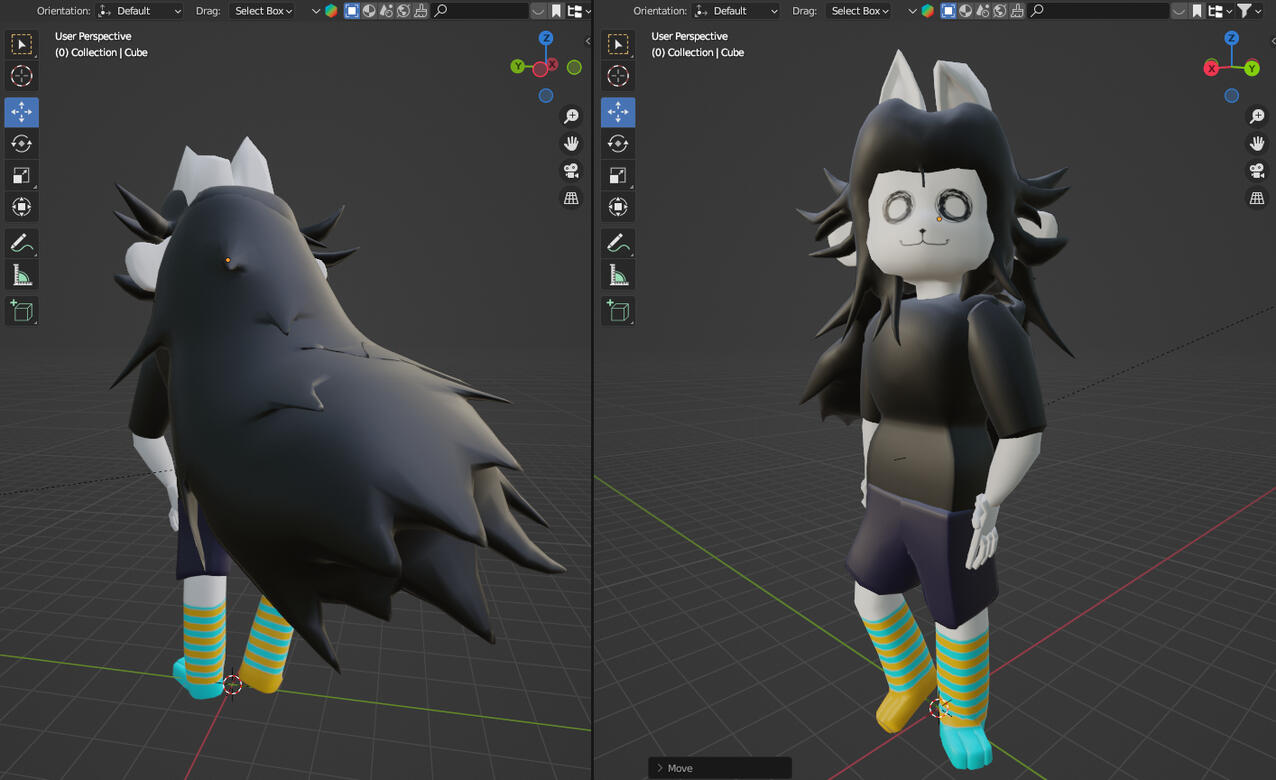Activate the Cursor tool in right viewport

(x=618, y=76)
